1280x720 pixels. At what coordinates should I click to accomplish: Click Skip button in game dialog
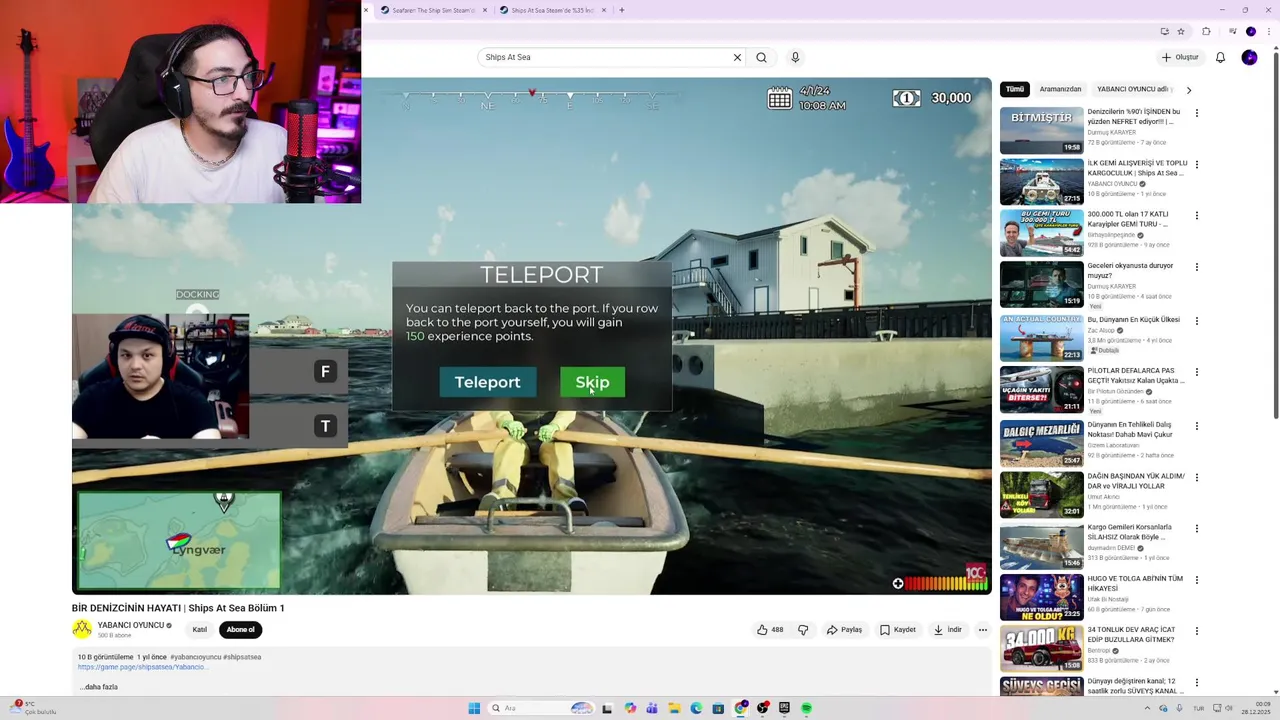coord(592,382)
